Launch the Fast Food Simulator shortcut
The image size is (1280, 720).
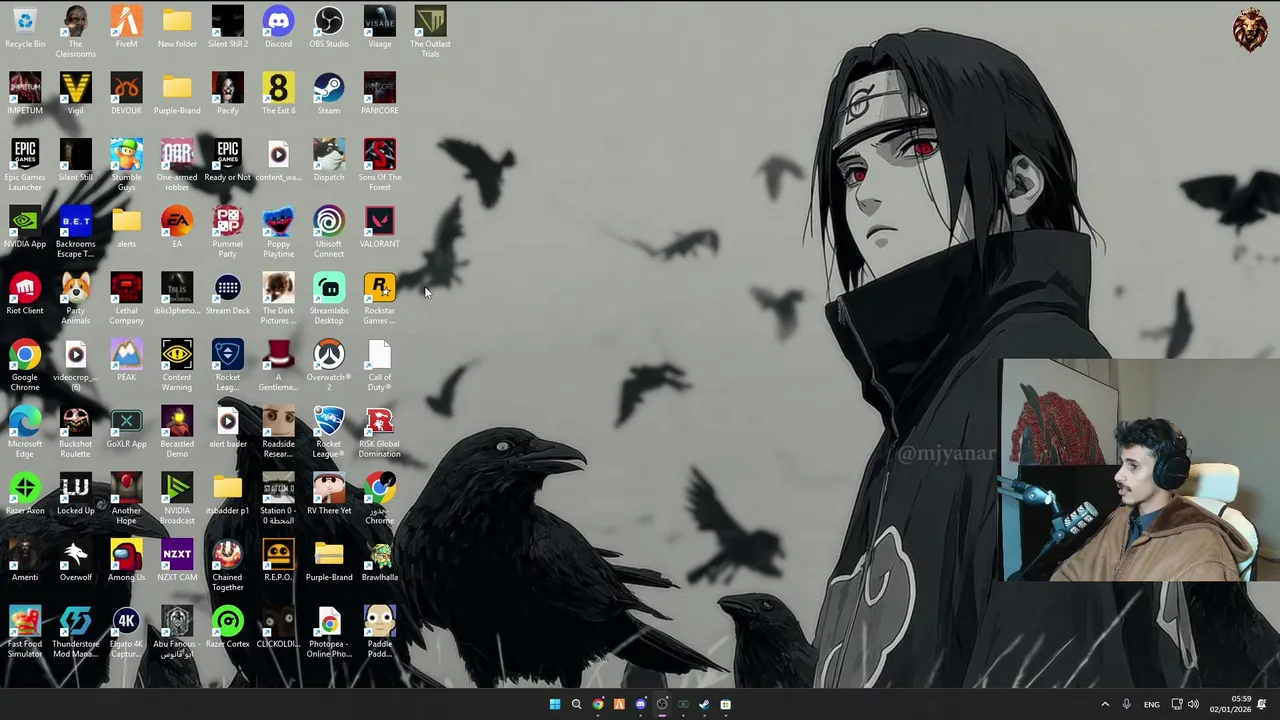(25, 633)
